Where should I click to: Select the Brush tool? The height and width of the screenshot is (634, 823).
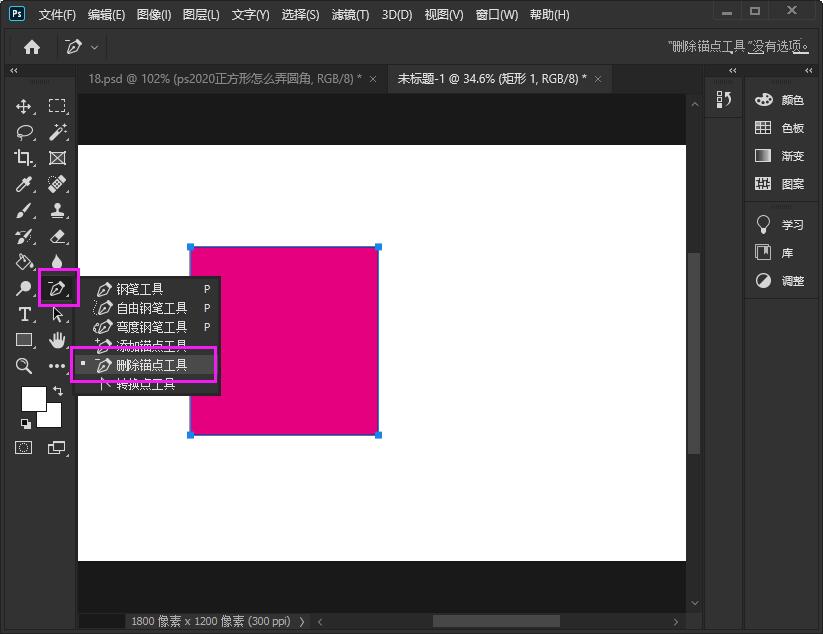[x=24, y=210]
